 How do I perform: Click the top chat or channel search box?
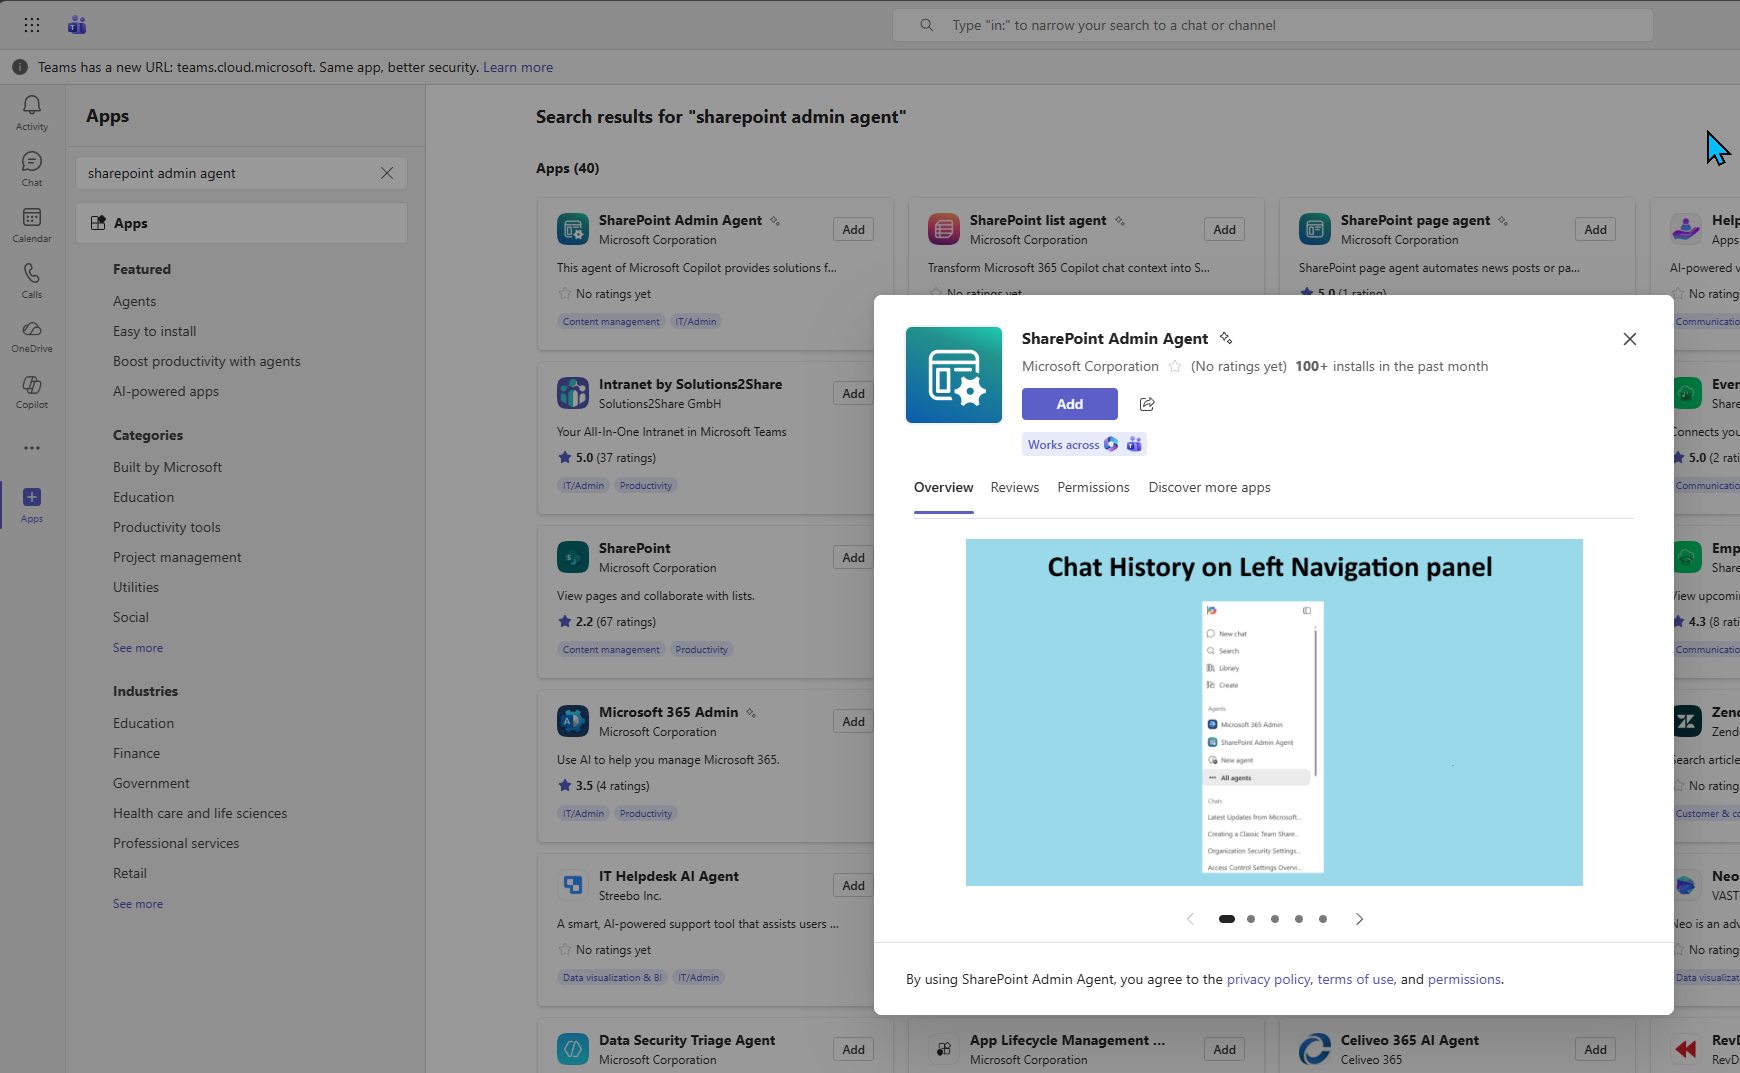1273,25
